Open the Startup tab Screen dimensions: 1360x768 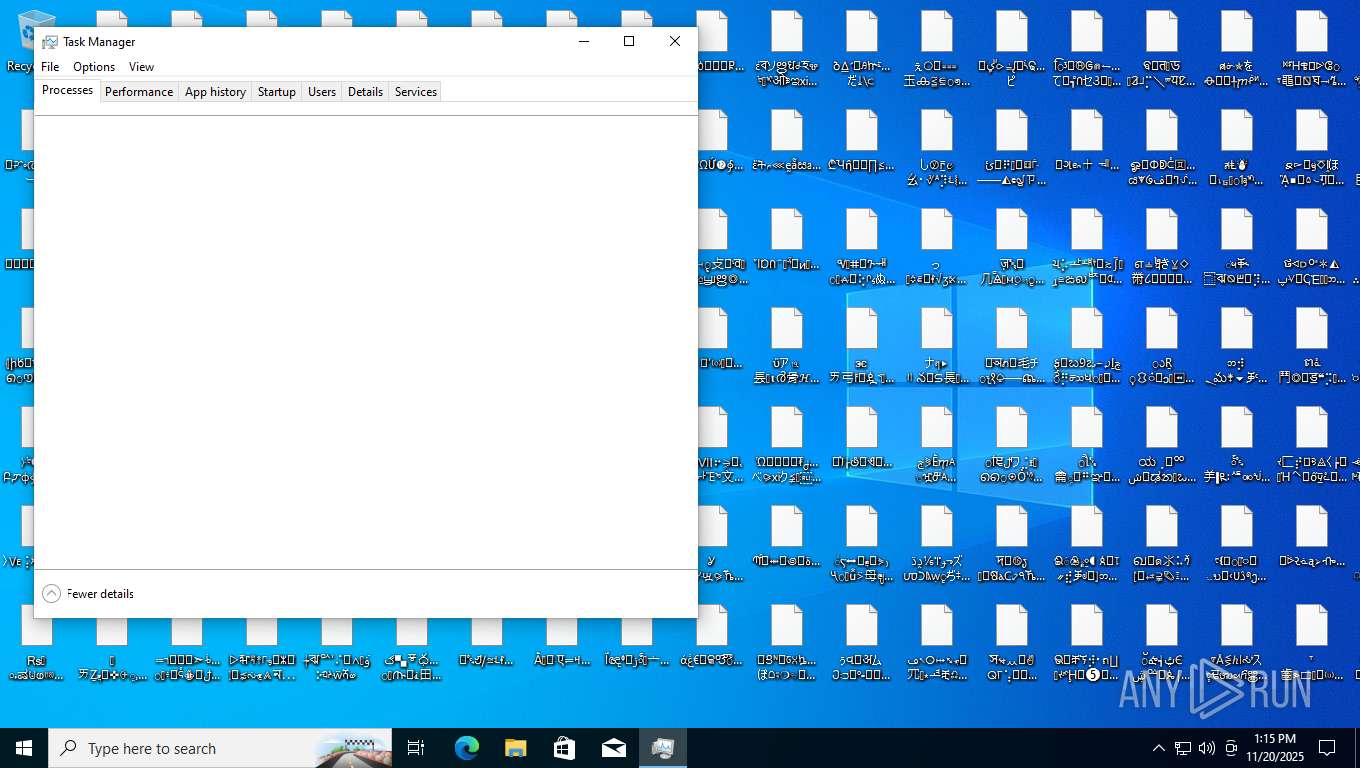(x=277, y=92)
